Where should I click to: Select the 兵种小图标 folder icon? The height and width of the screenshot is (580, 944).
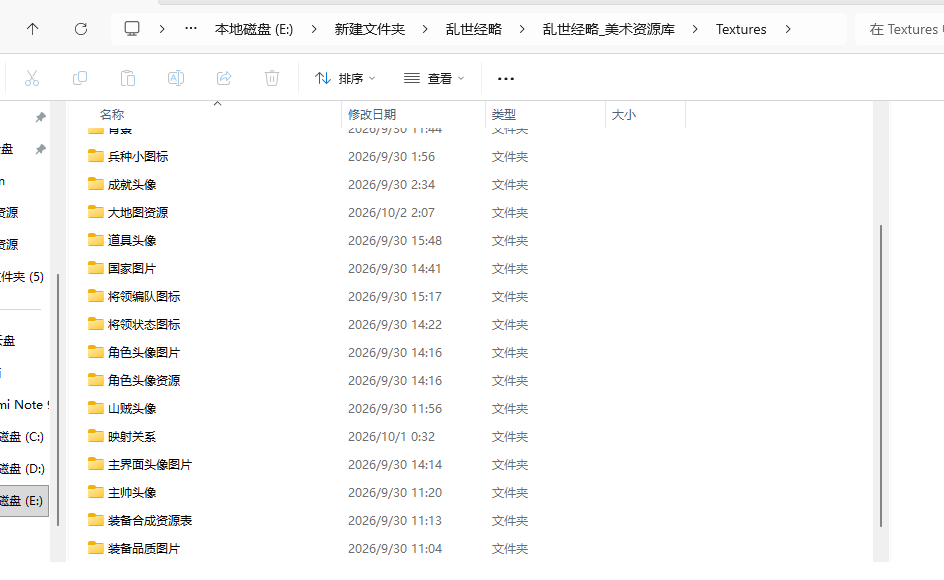(96, 156)
